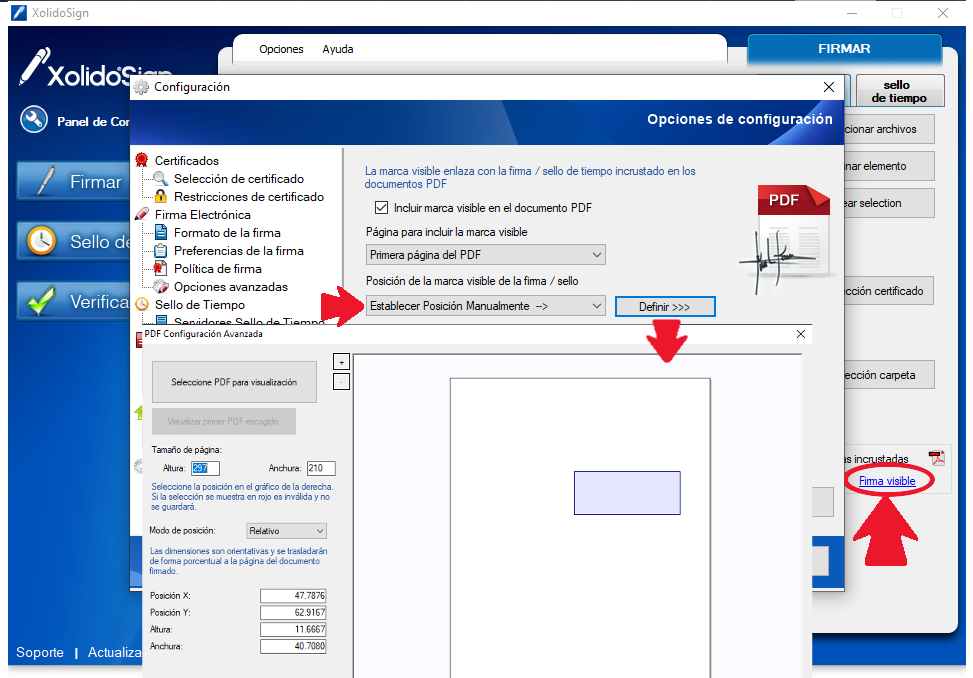
Task: Open the Ayuda menu
Action: (x=337, y=49)
